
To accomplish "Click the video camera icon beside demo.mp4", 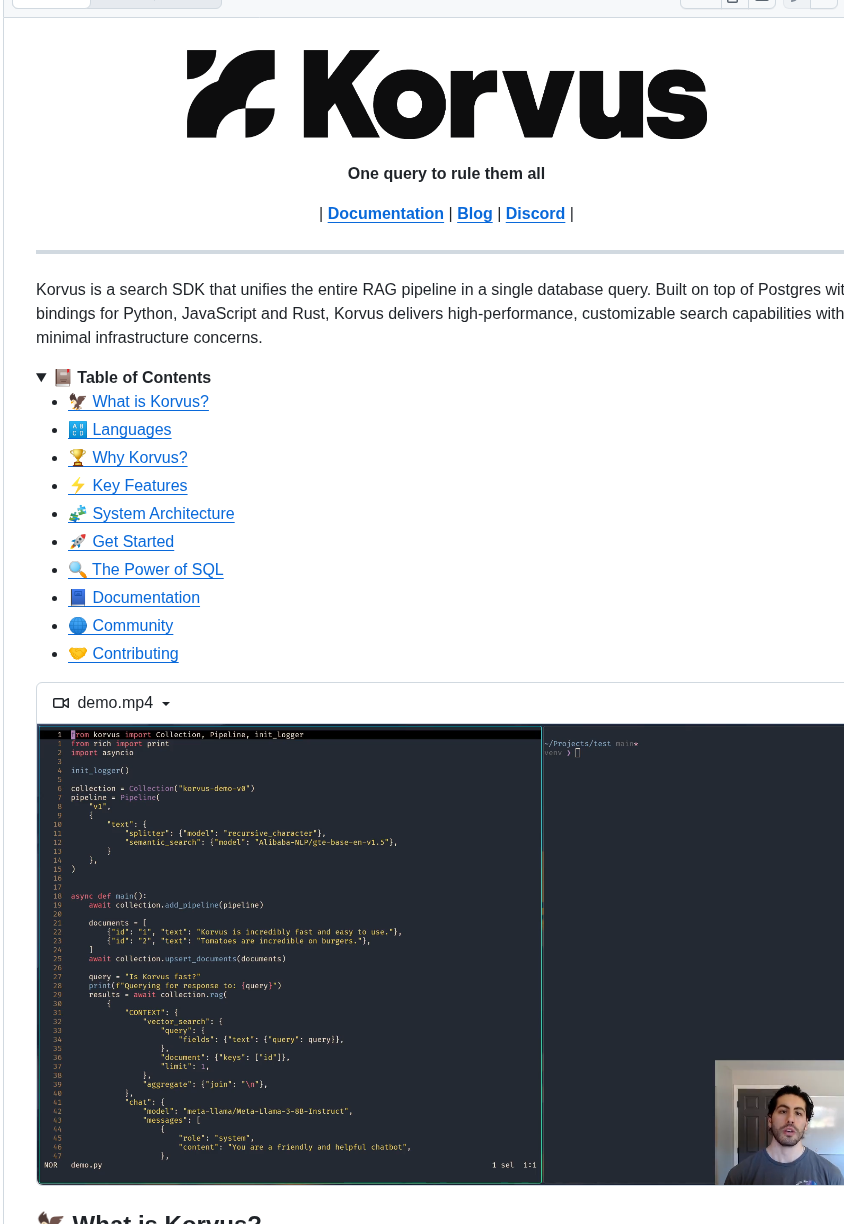I will pos(61,702).
